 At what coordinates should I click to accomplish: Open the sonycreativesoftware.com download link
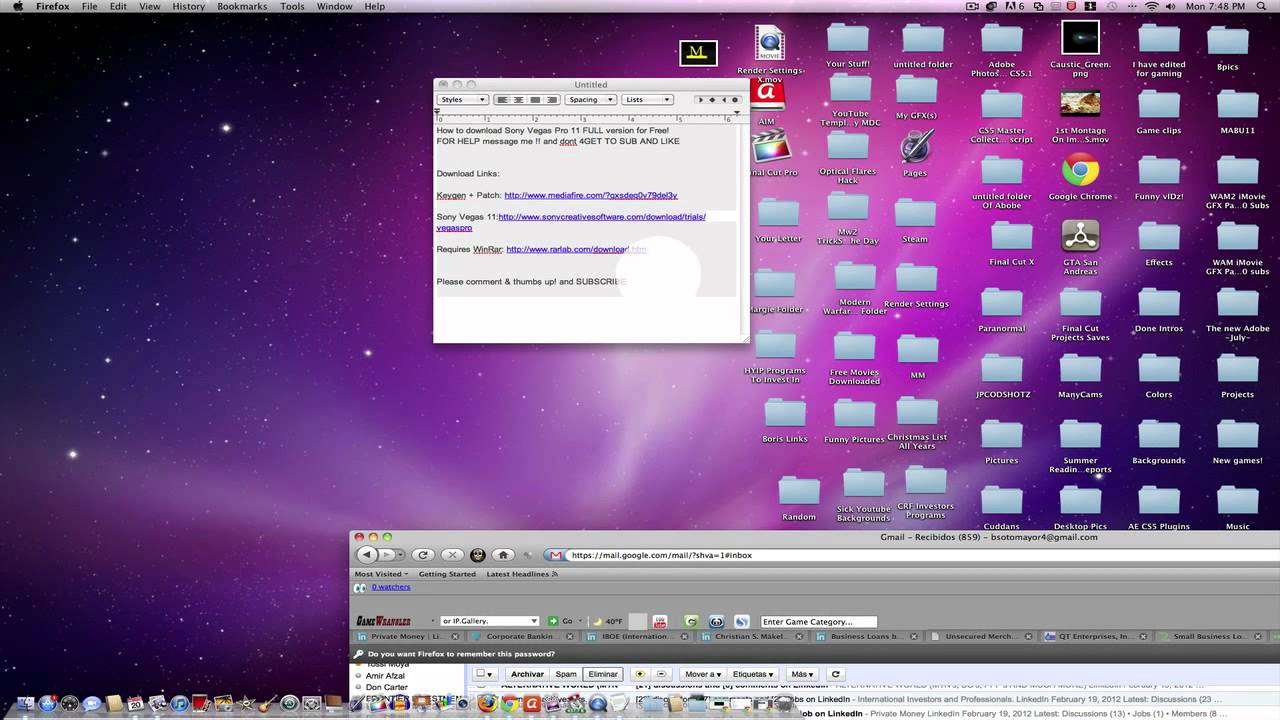(601, 217)
